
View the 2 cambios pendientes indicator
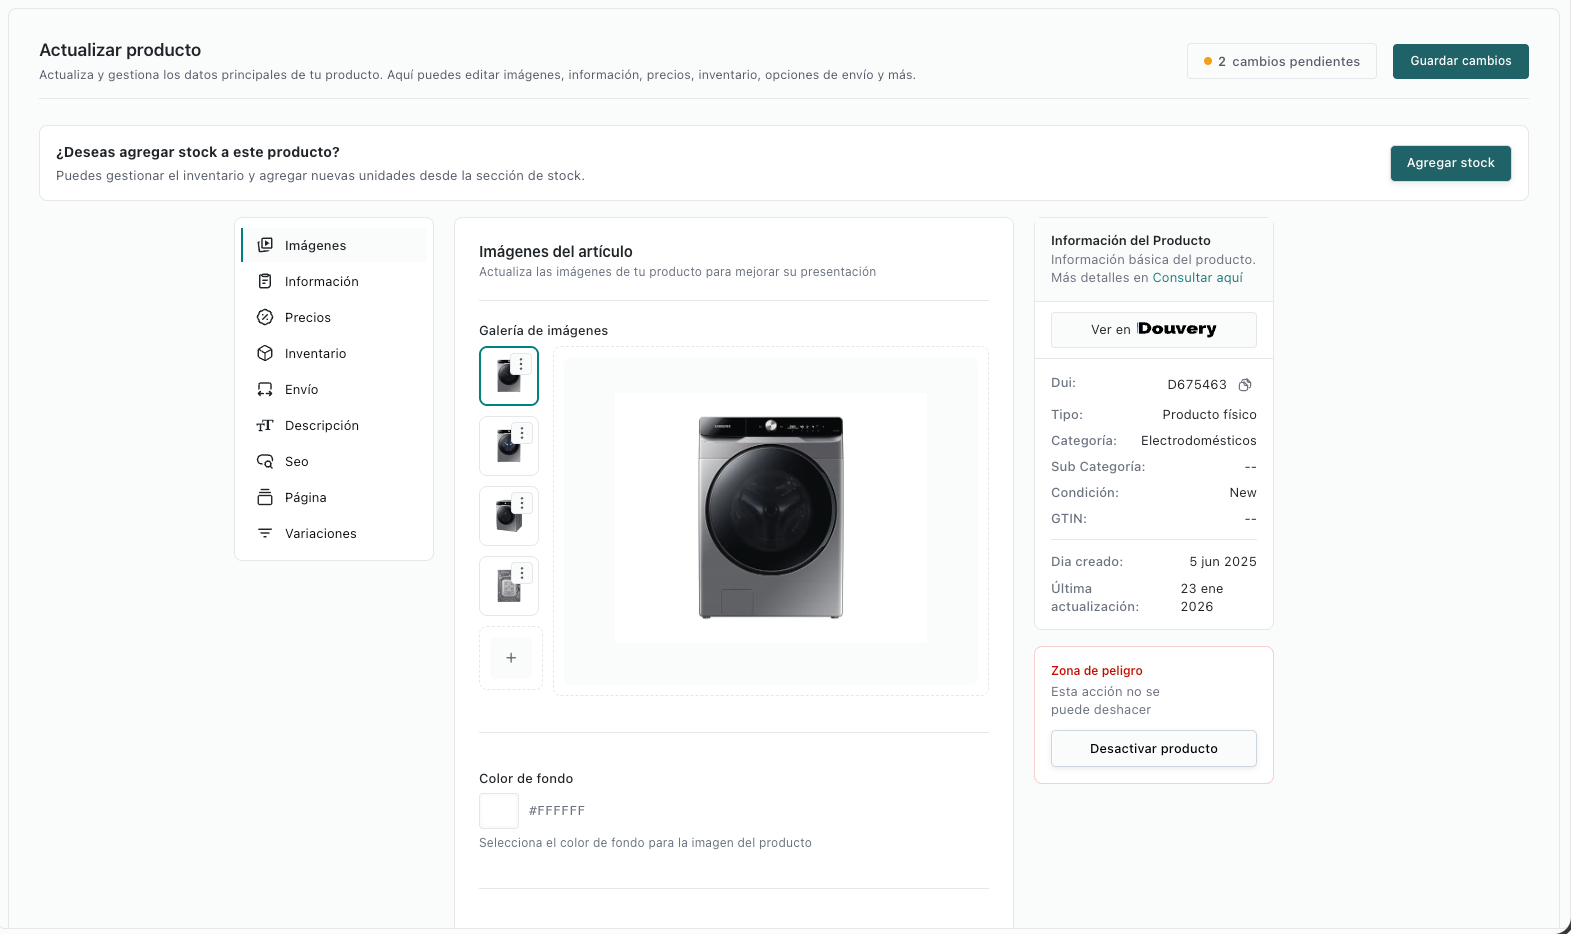[1282, 61]
